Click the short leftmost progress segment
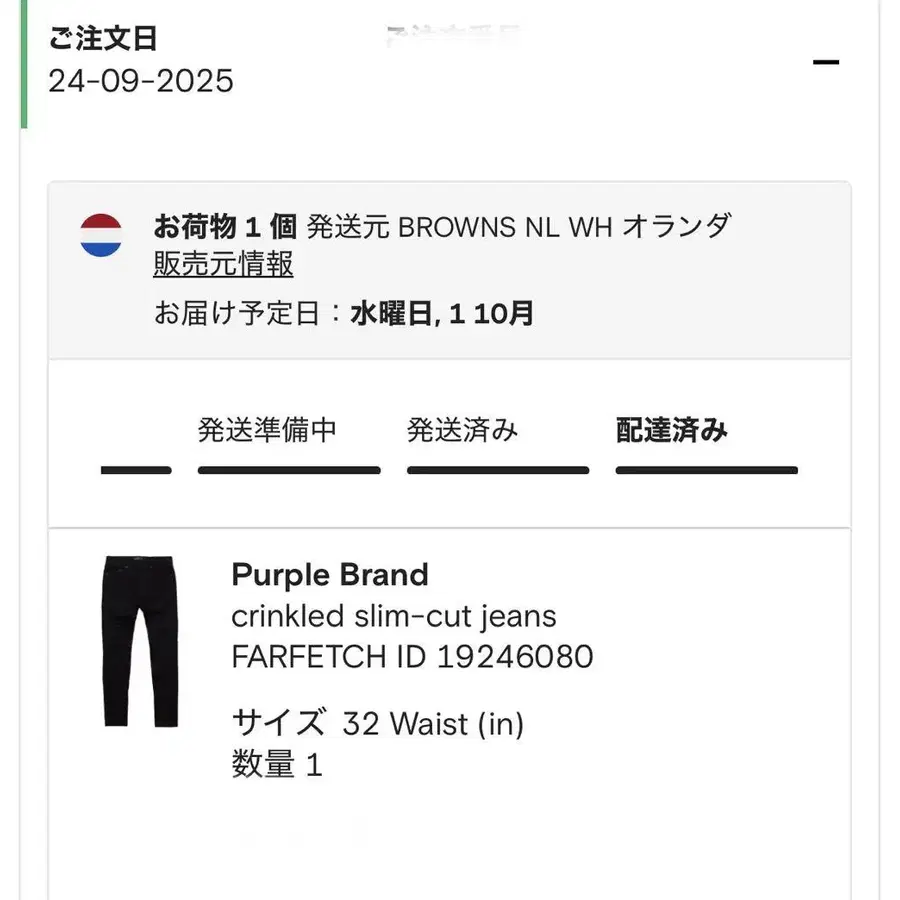This screenshot has height=900, width=900. tap(136, 470)
